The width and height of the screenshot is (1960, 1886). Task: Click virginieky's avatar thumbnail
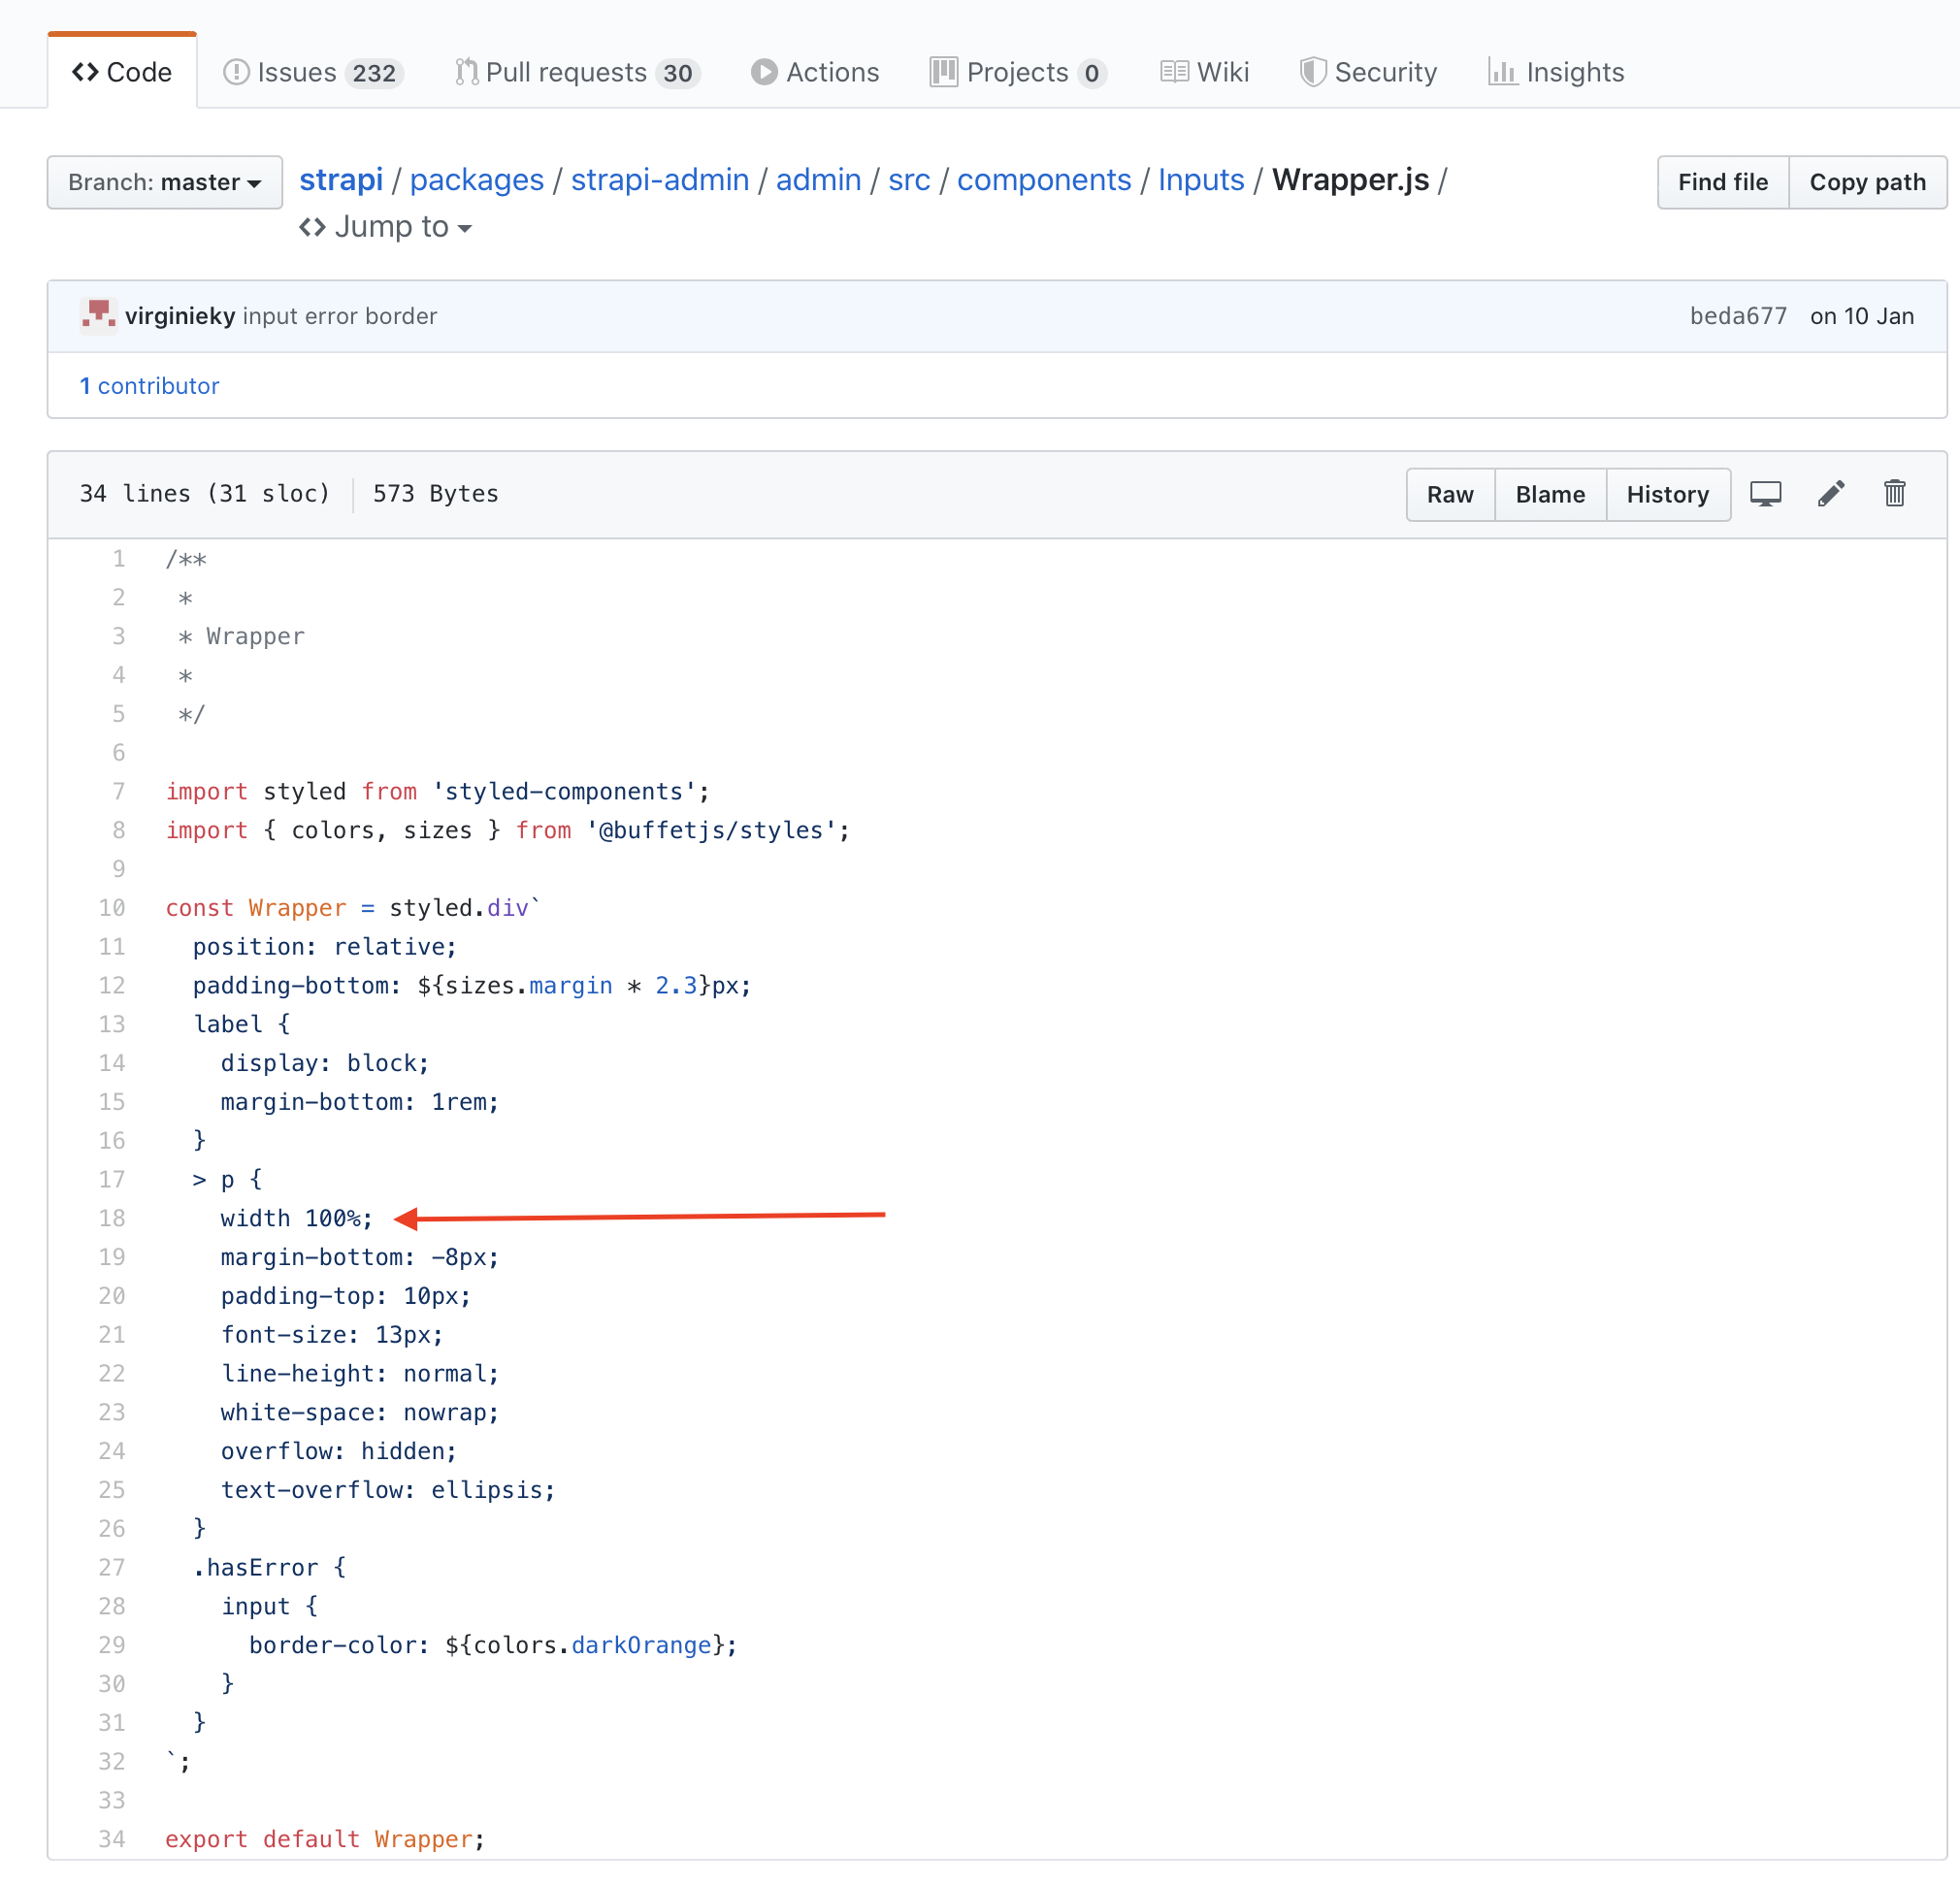coord(98,315)
